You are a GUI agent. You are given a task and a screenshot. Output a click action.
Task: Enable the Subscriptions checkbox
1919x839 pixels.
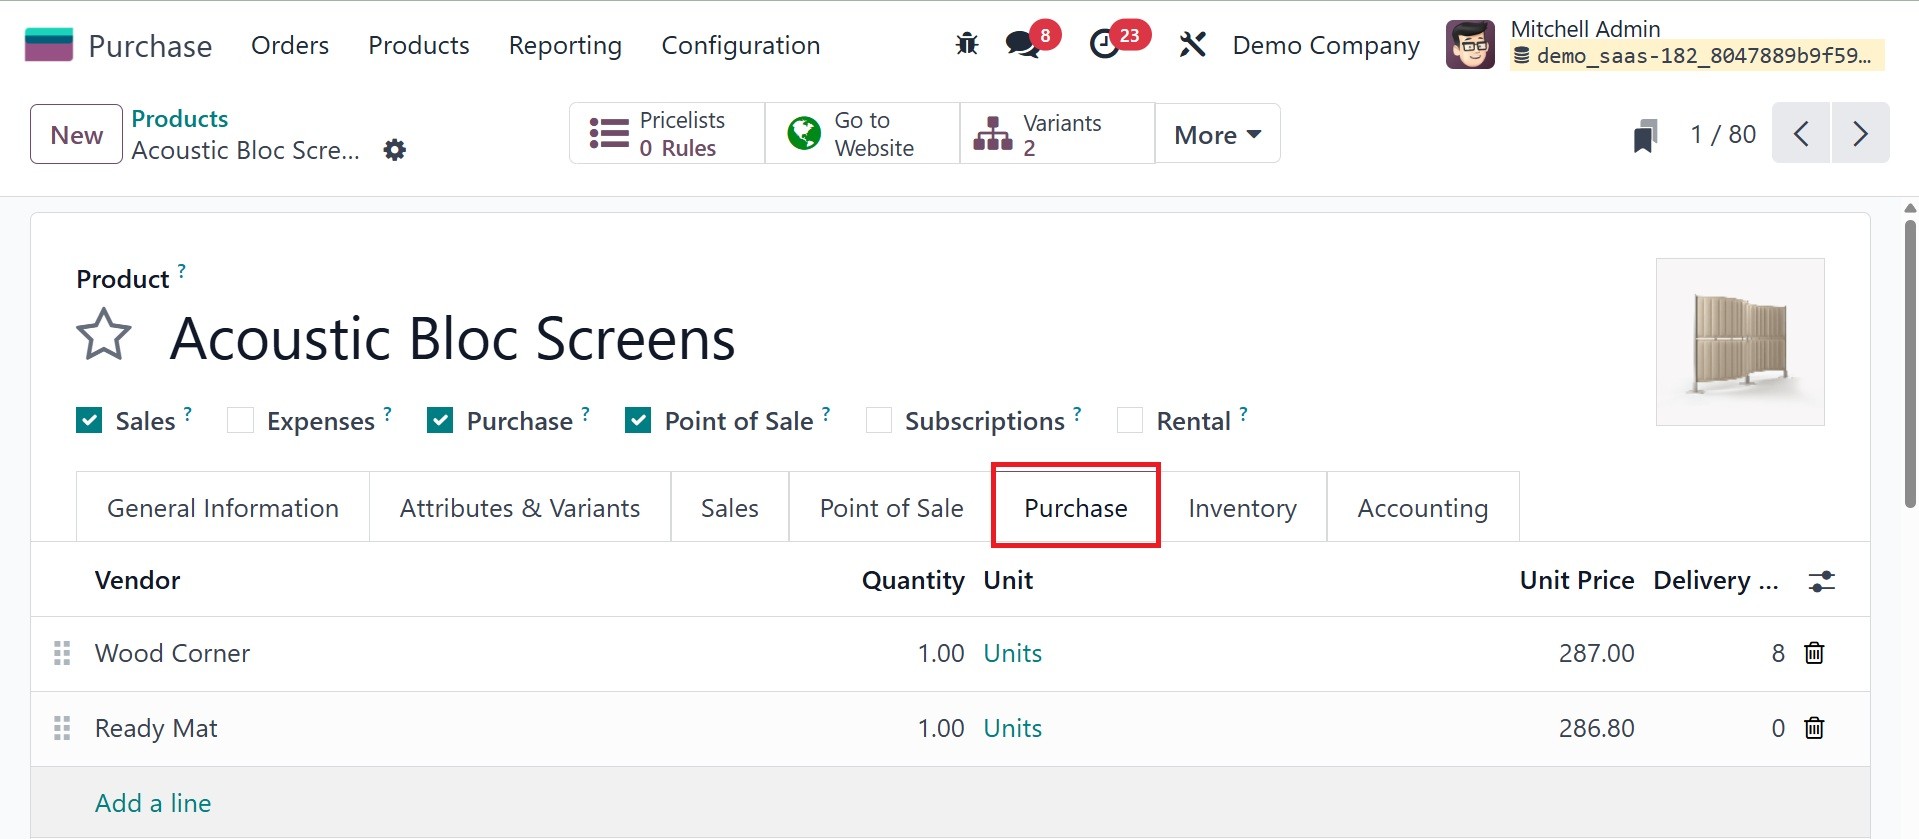(x=879, y=420)
